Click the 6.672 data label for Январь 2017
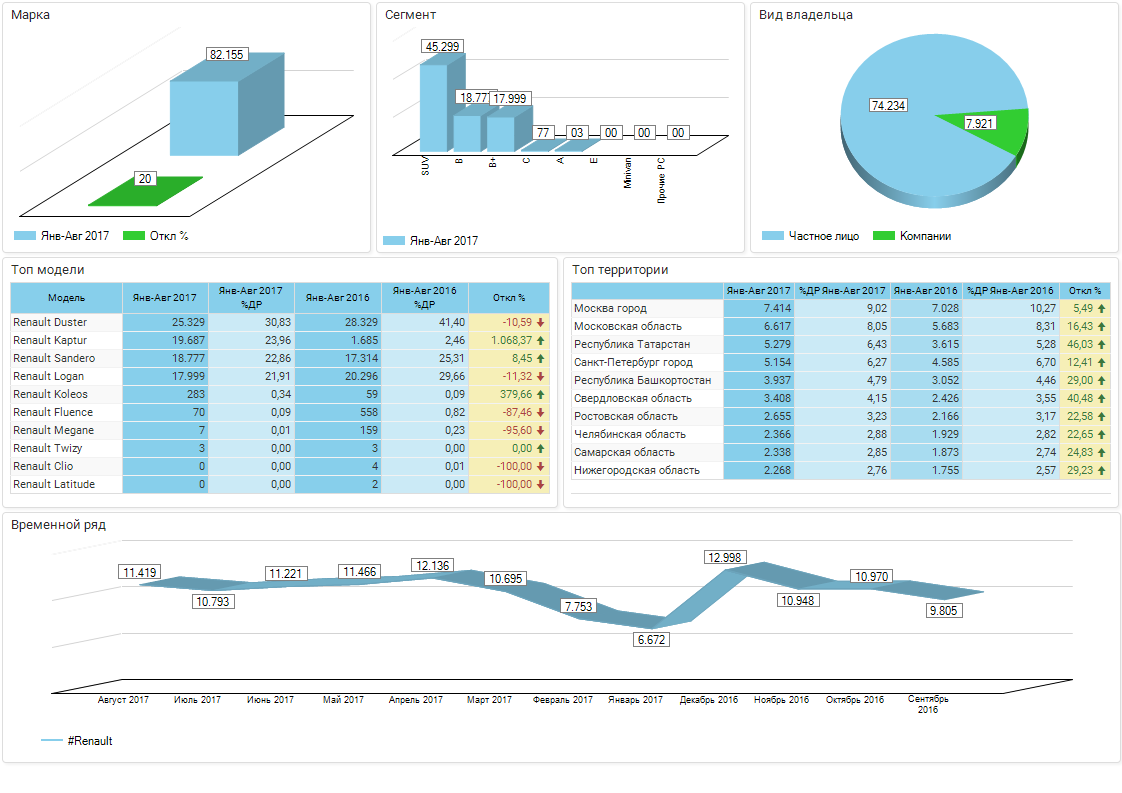Screen dimensions: 1122x793 pyautogui.click(x=651, y=640)
